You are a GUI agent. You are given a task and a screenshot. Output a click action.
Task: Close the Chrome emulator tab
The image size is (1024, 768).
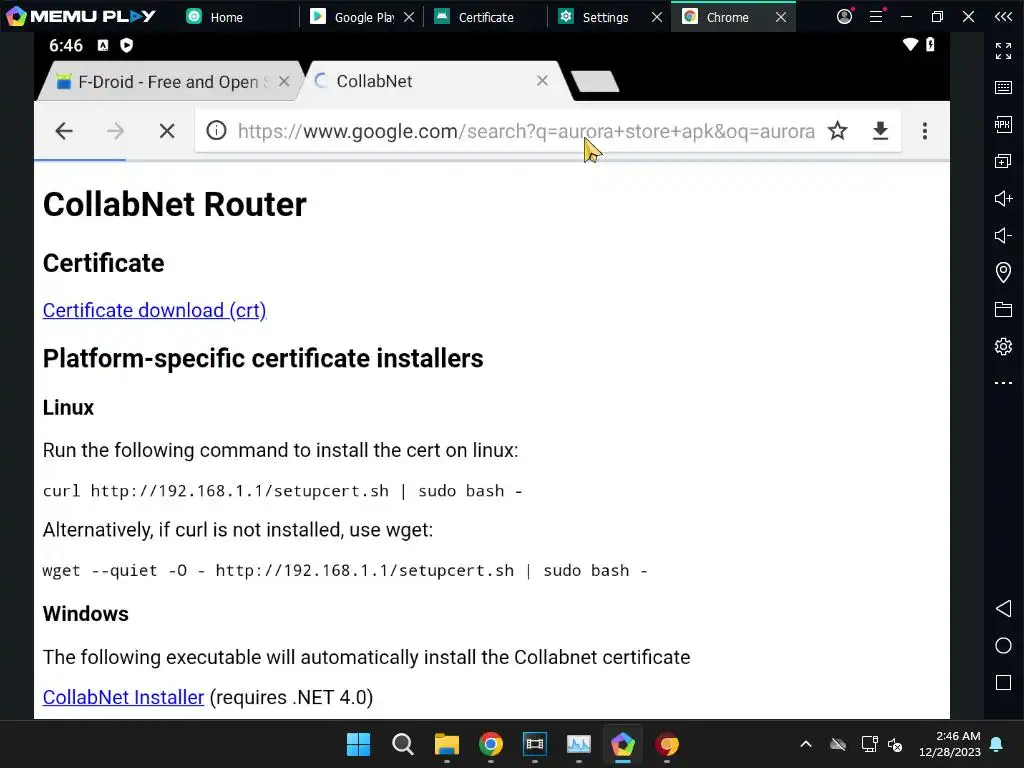click(781, 17)
